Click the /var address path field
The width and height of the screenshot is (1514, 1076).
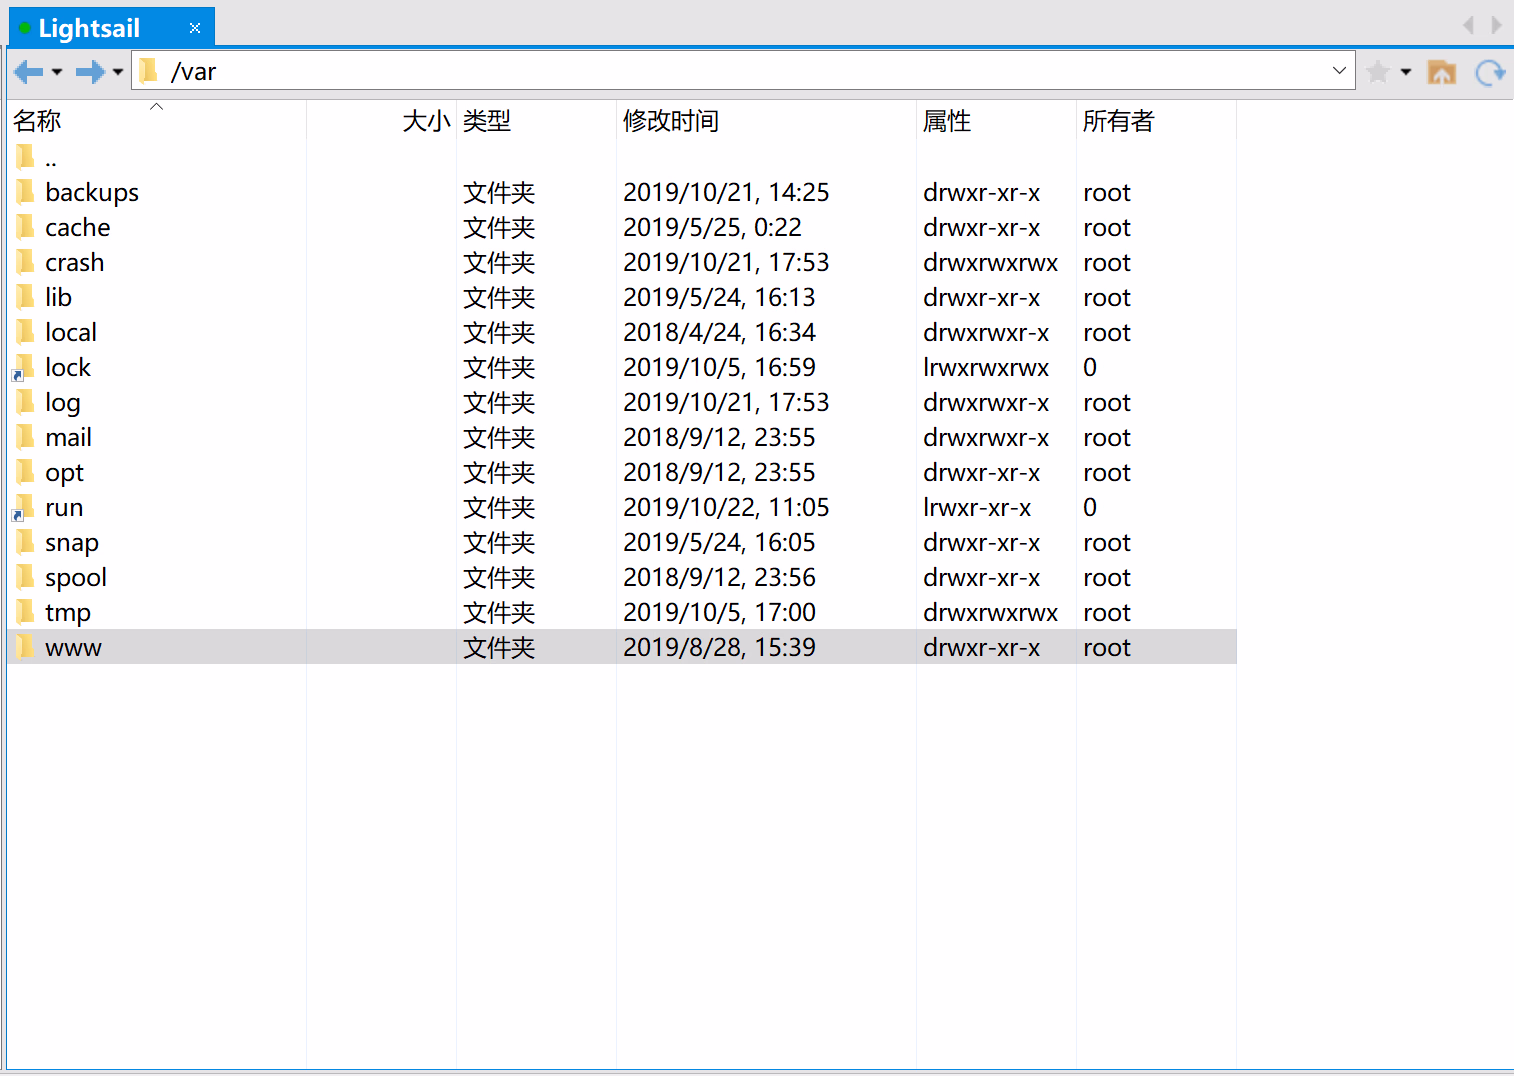(700, 71)
